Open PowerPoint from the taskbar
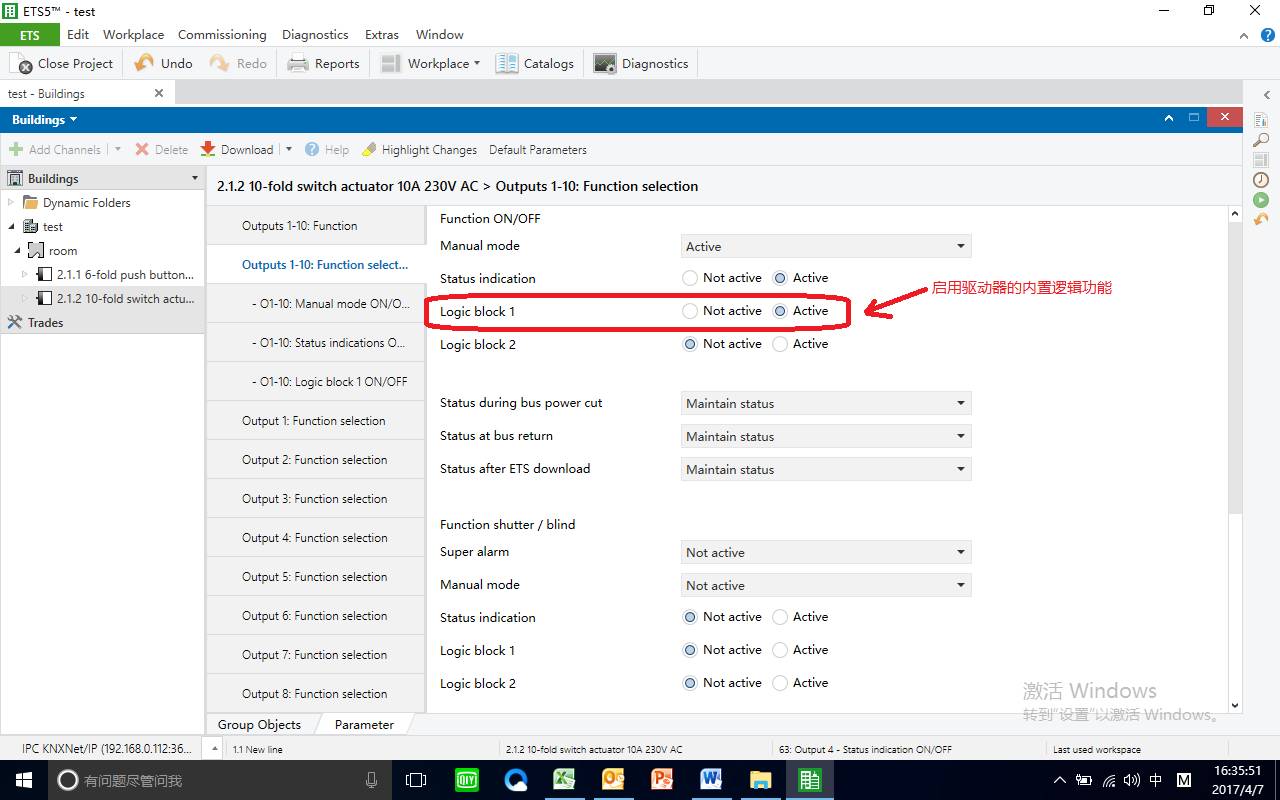The image size is (1280, 800). [x=662, y=780]
